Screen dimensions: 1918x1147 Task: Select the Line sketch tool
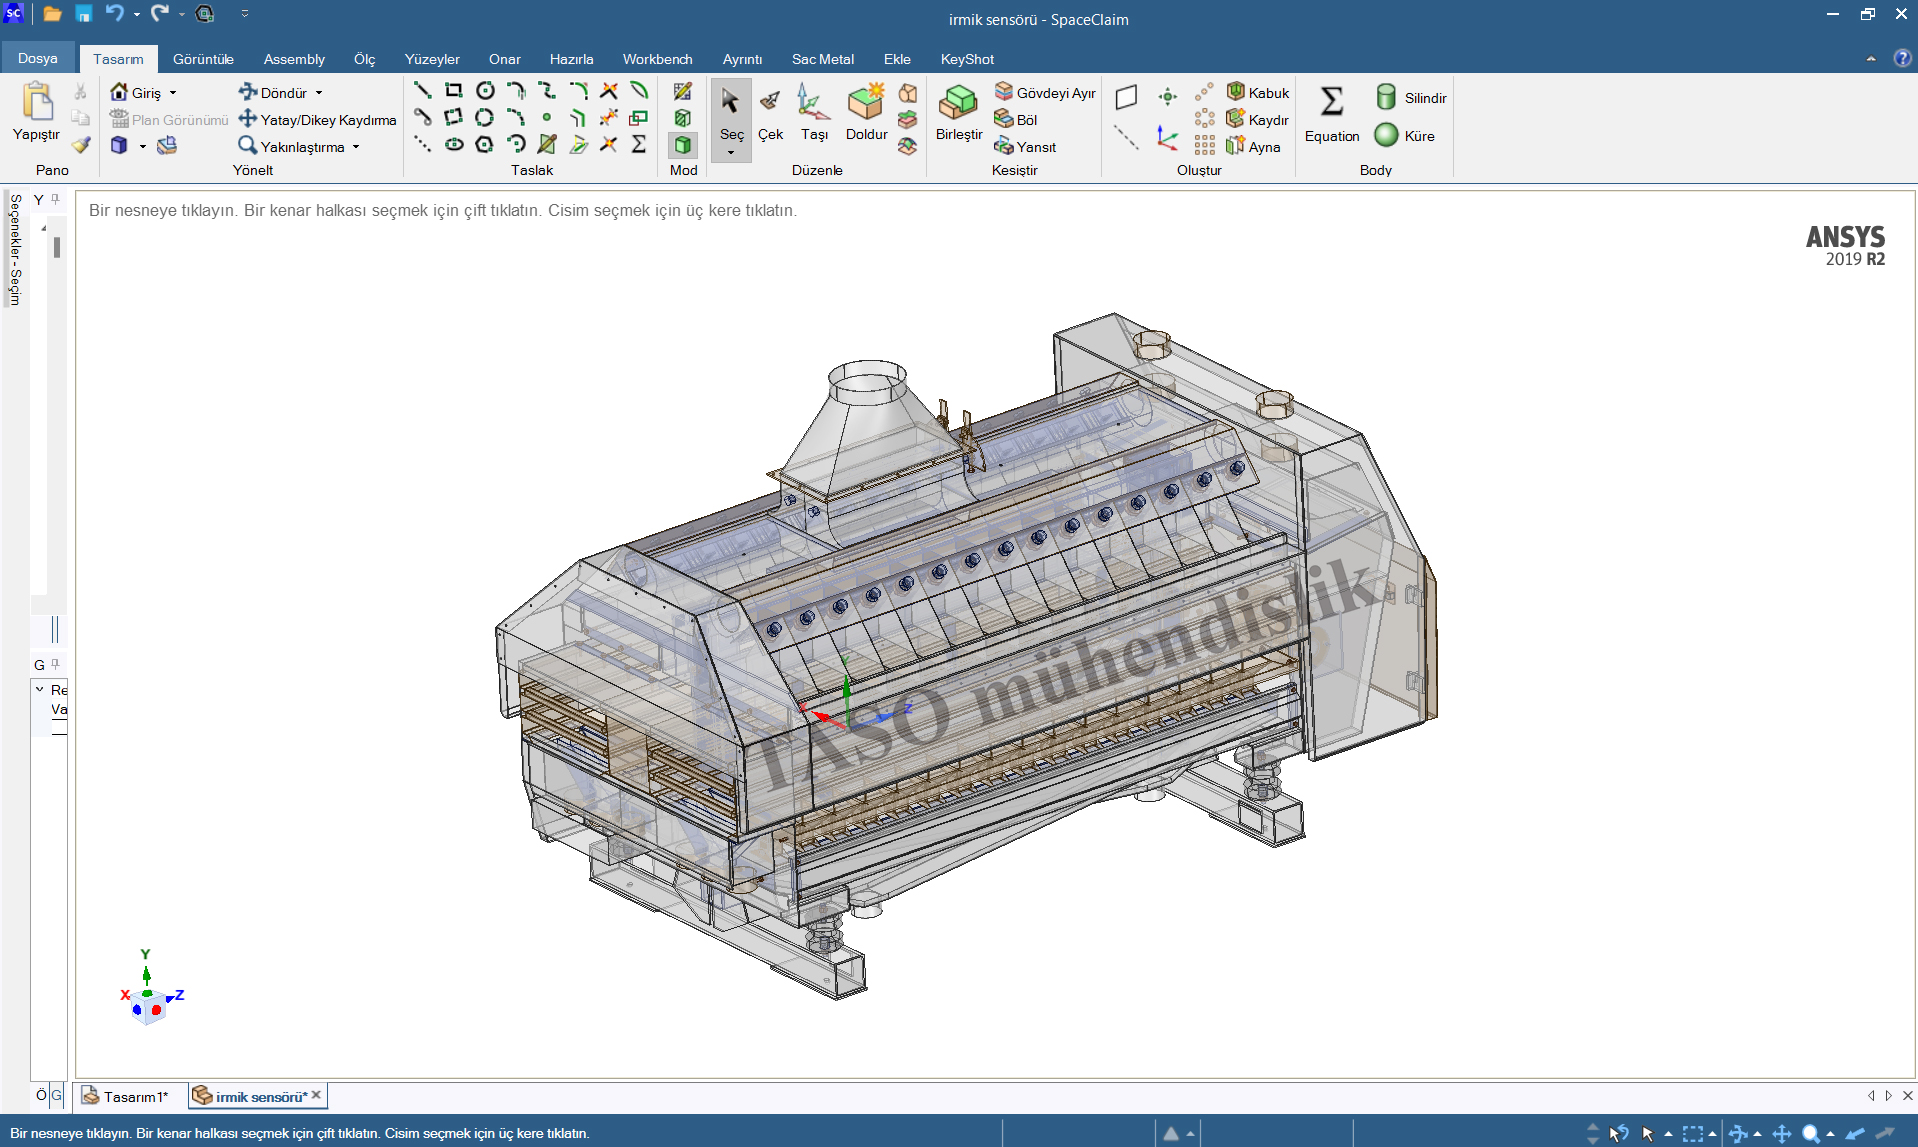click(x=423, y=91)
